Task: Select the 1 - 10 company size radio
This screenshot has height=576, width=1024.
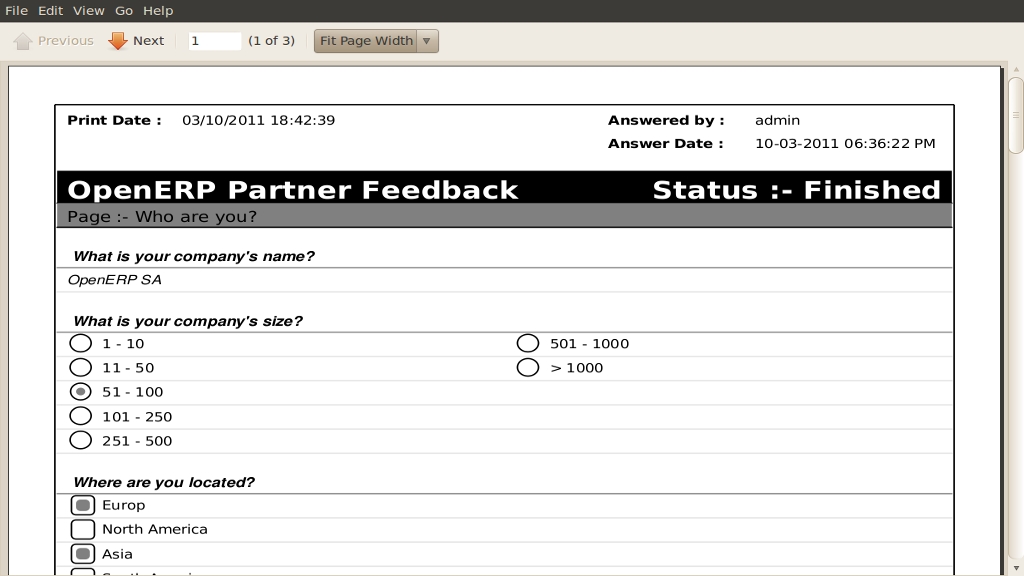Action: (x=80, y=344)
